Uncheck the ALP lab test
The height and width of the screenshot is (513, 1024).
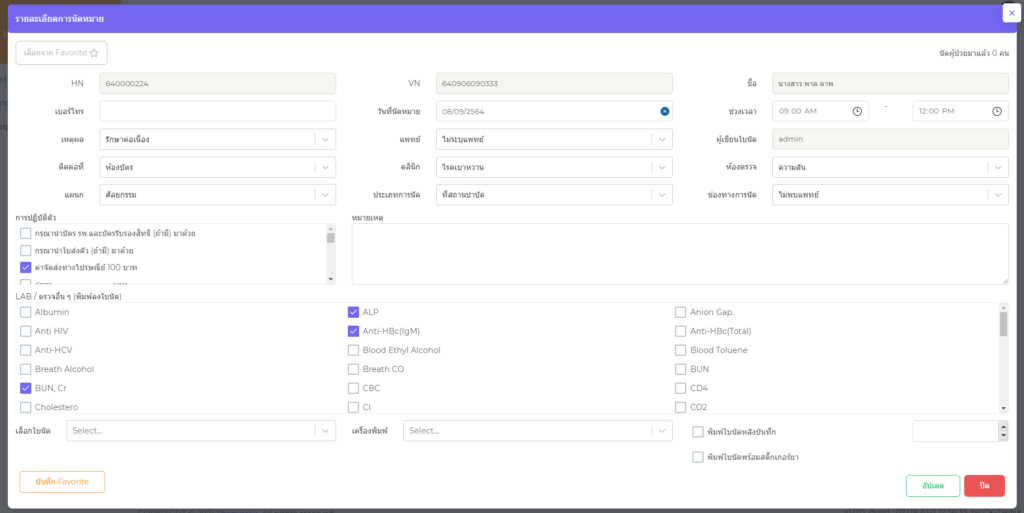[x=354, y=312]
